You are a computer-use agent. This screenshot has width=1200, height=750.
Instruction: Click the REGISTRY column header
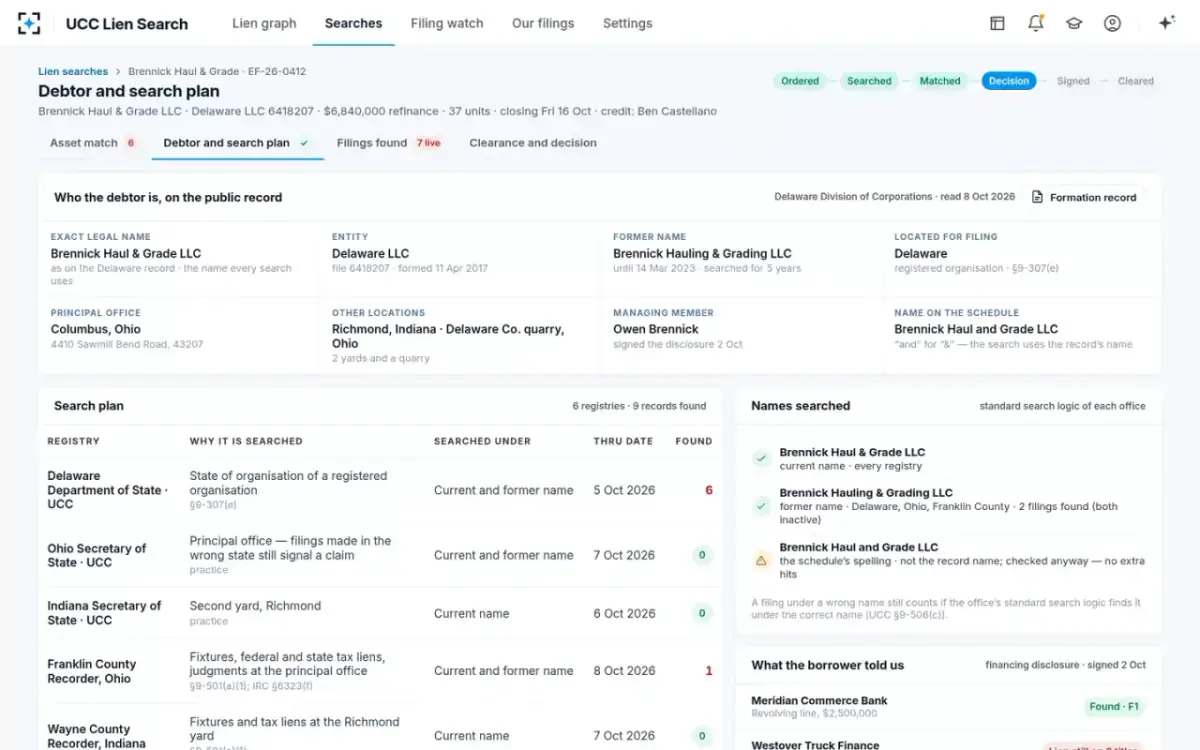coord(74,441)
